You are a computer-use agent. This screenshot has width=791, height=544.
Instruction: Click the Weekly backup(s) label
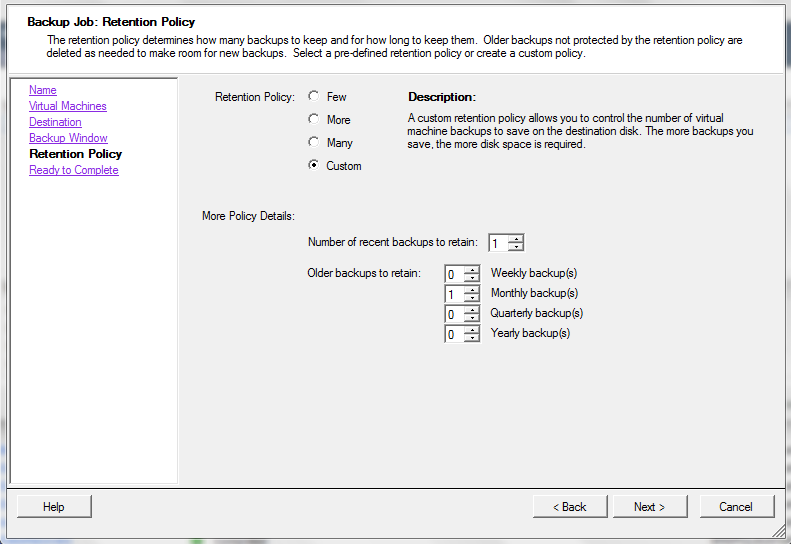click(534, 273)
